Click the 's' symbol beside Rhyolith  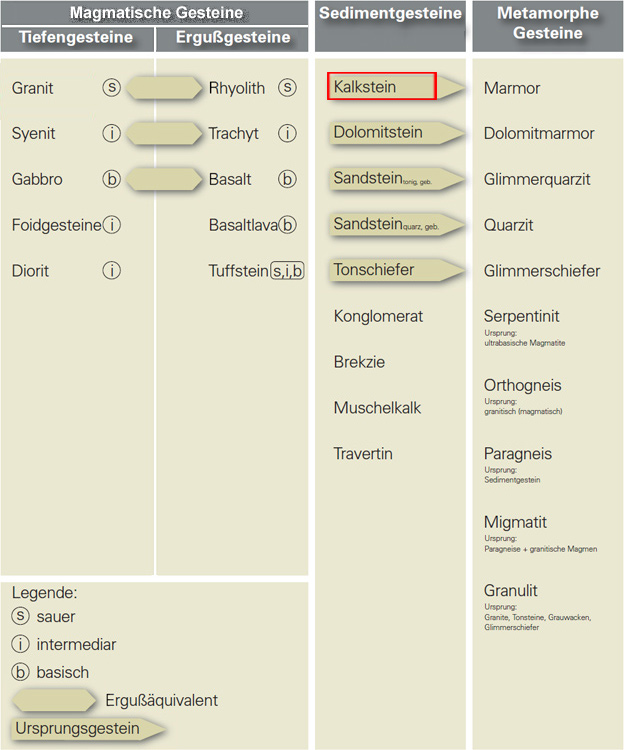(288, 88)
